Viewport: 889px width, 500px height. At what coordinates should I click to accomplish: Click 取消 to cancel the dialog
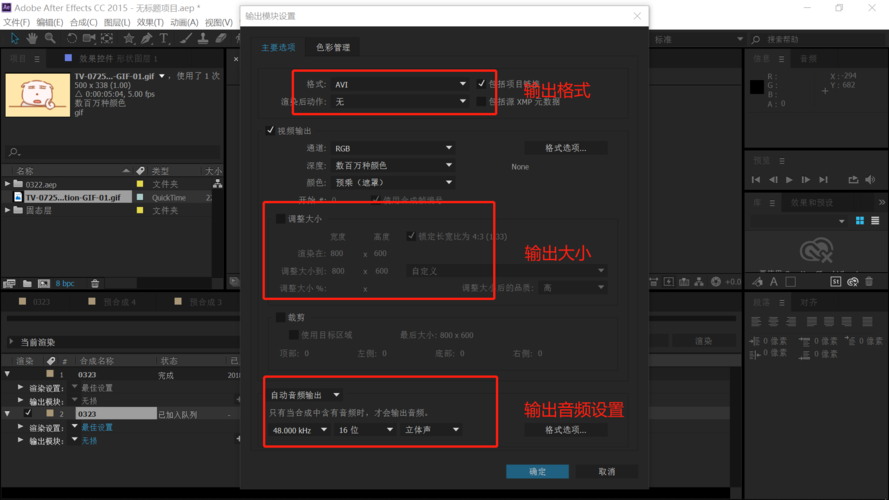[x=607, y=472]
